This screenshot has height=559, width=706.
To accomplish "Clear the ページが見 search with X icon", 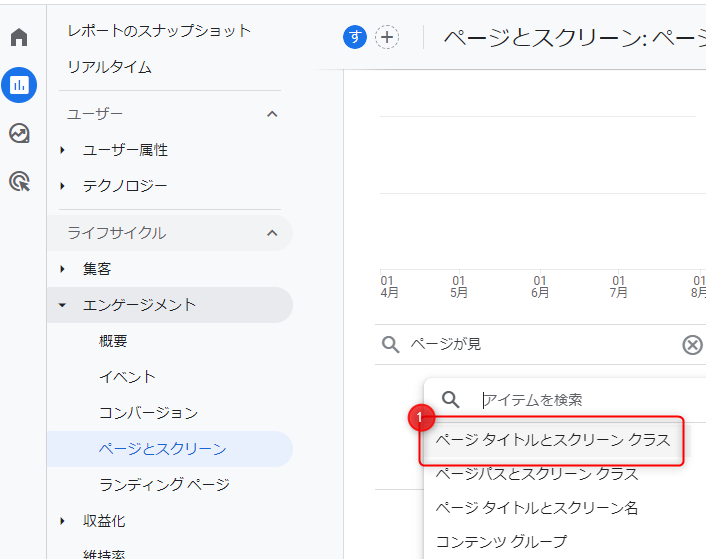I will coord(692,345).
